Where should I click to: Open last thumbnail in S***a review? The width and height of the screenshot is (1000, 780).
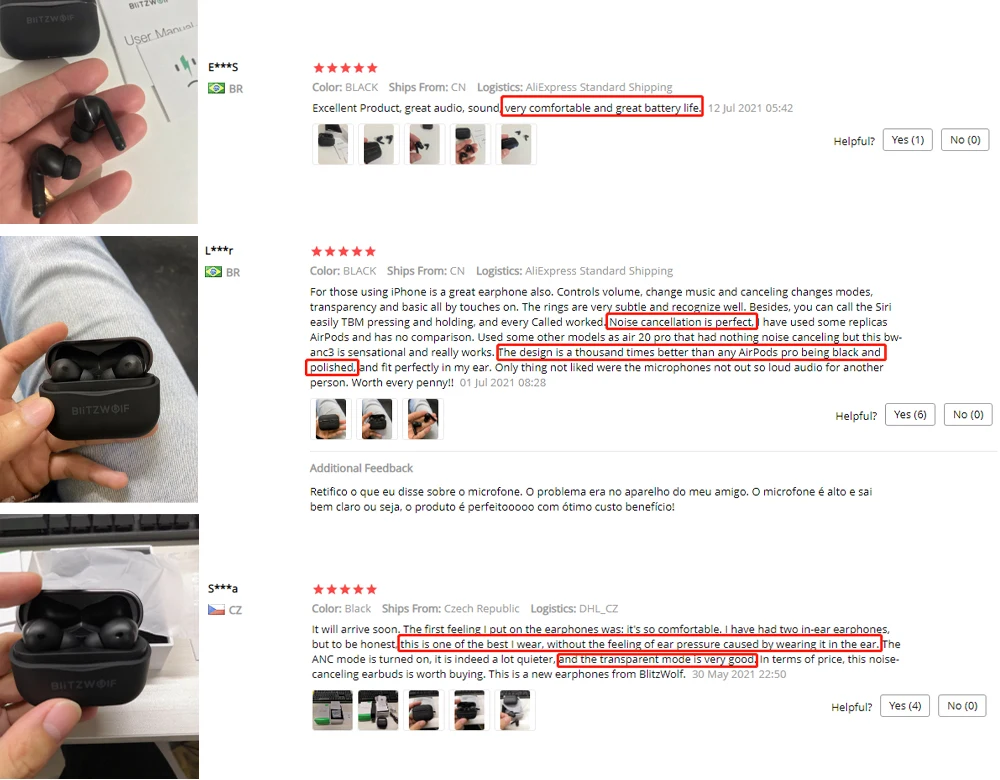tap(515, 710)
